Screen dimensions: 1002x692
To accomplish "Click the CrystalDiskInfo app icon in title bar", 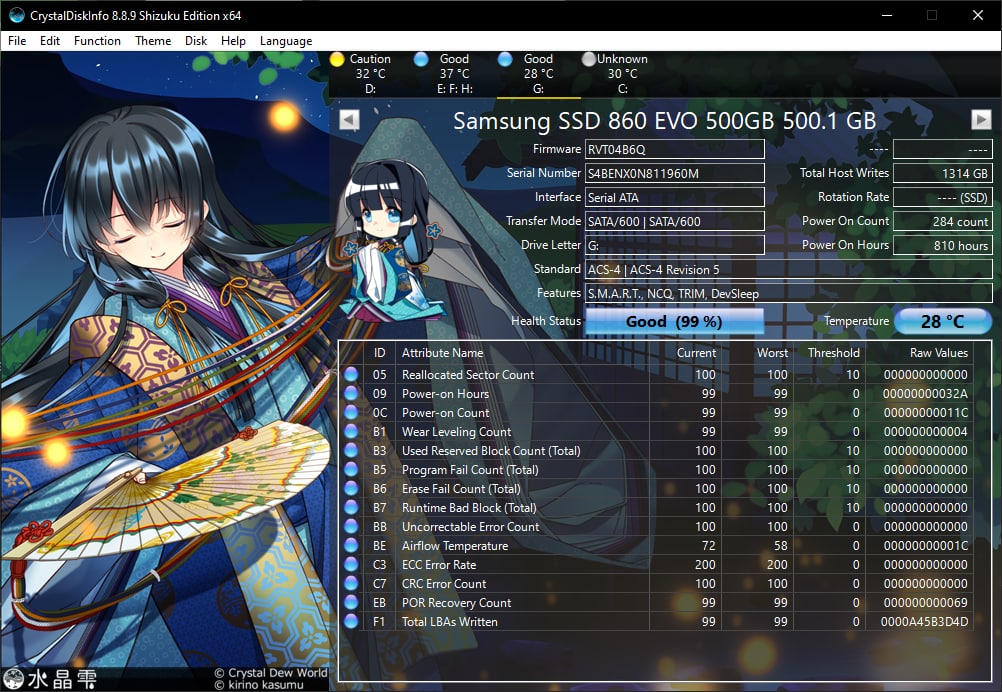I will click(x=16, y=15).
